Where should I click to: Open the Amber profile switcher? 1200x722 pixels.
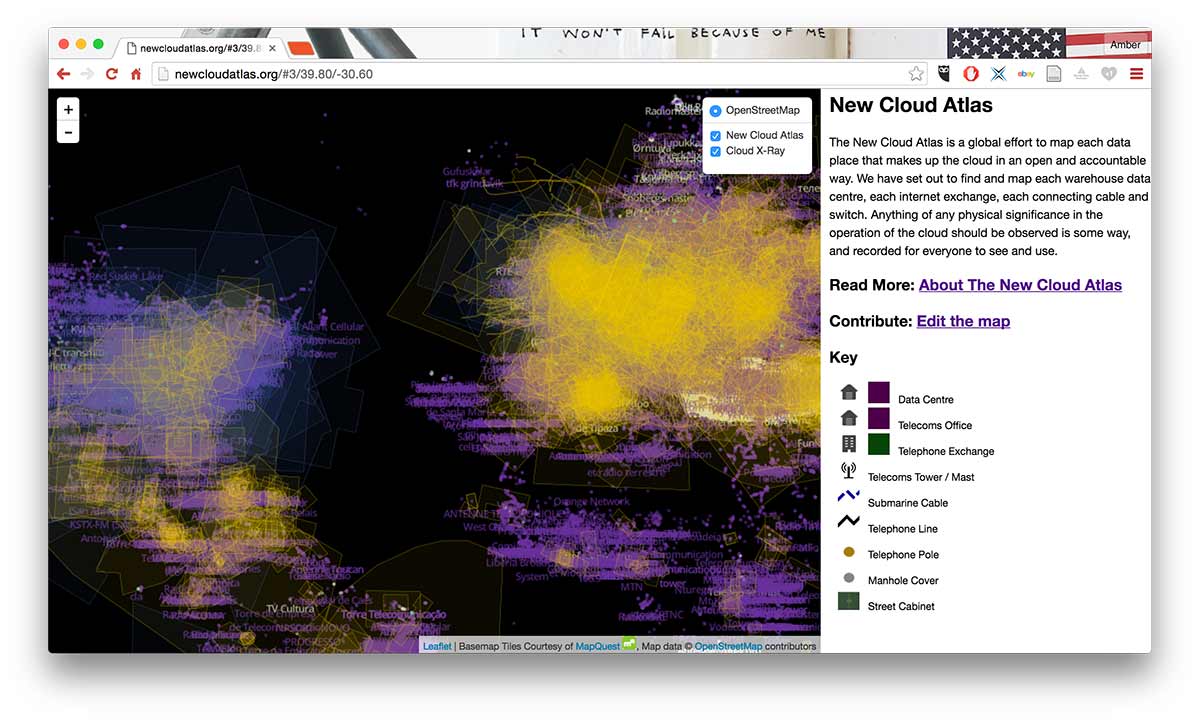point(1124,45)
